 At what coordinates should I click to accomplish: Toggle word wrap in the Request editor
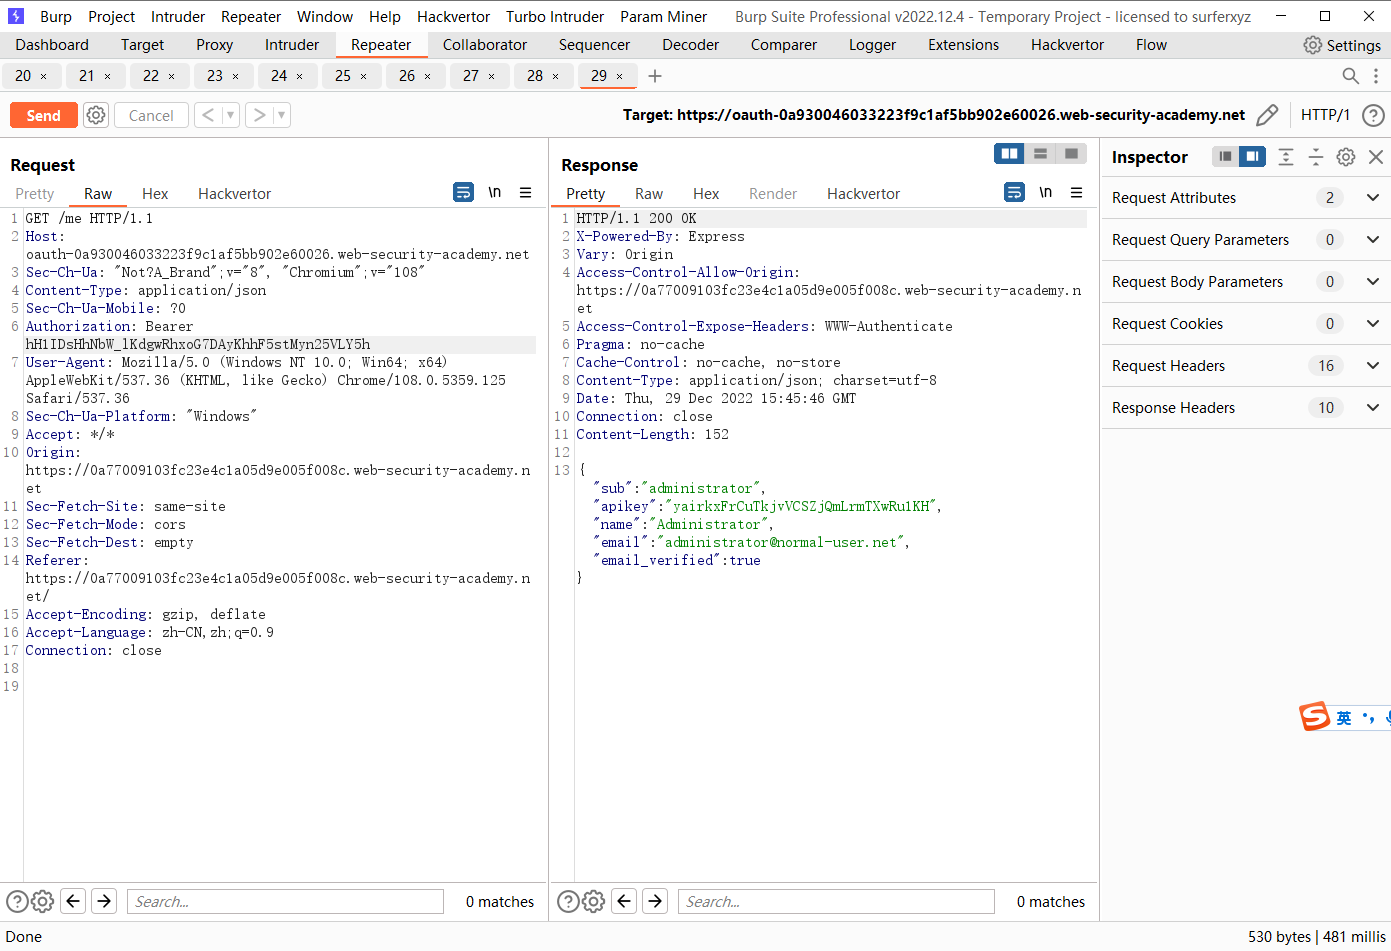click(x=463, y=192)
